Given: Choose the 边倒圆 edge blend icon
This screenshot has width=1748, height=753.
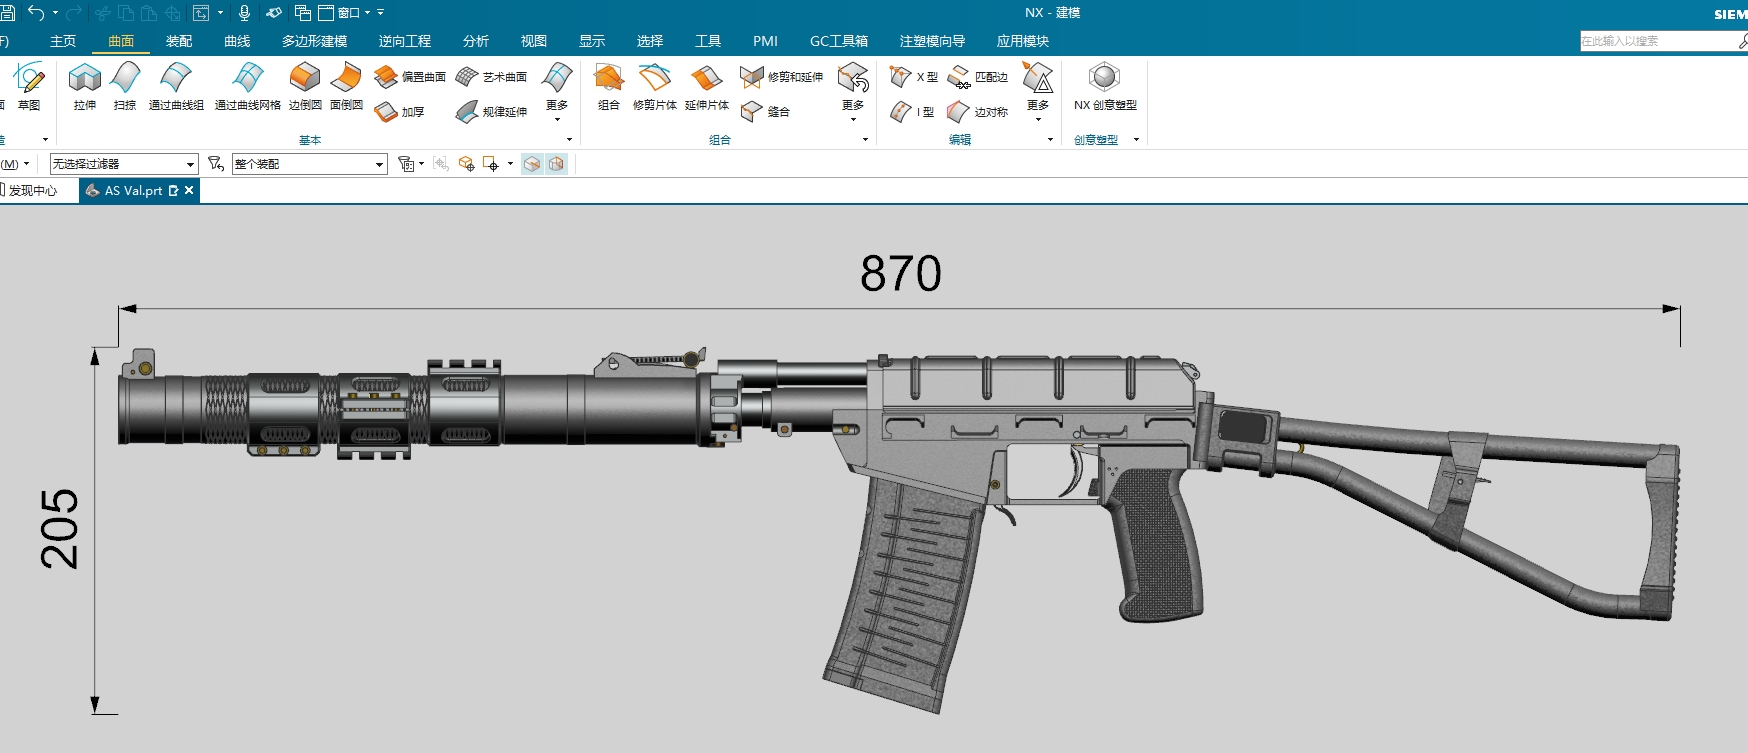Looking at the screenshot, I should tap(305, 87).
